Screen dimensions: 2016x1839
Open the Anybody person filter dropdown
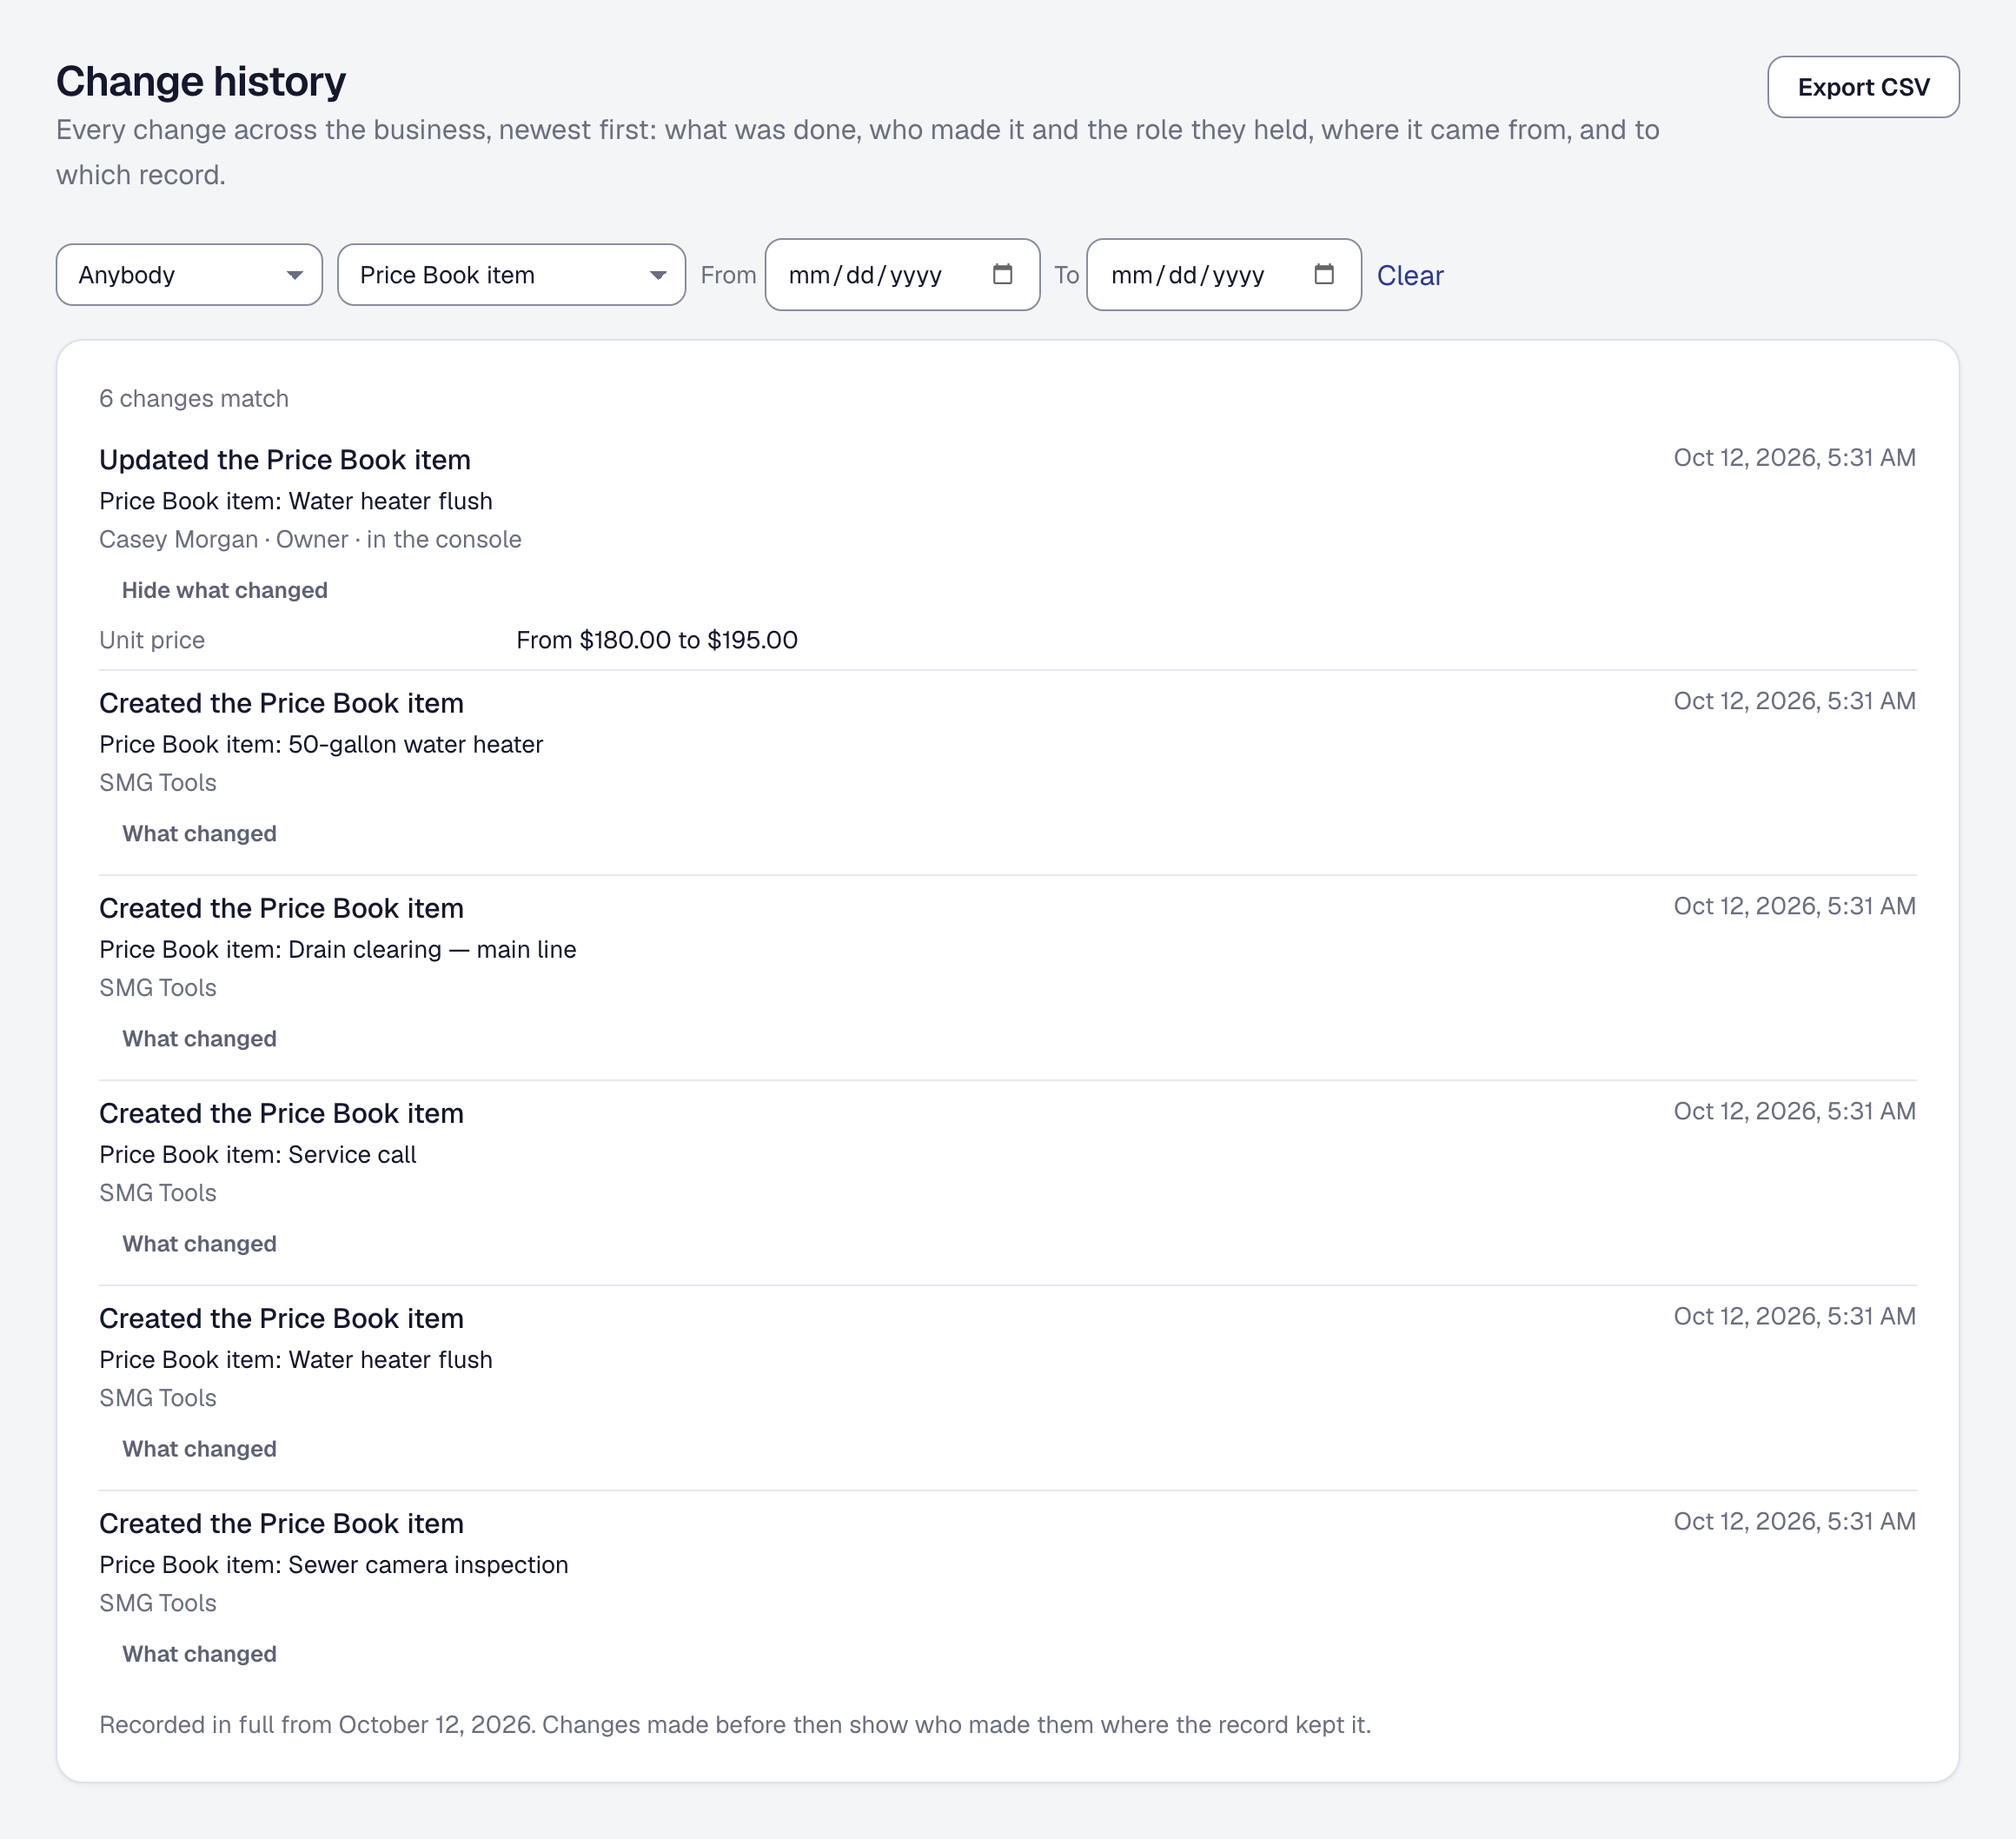tap(189, 274)
